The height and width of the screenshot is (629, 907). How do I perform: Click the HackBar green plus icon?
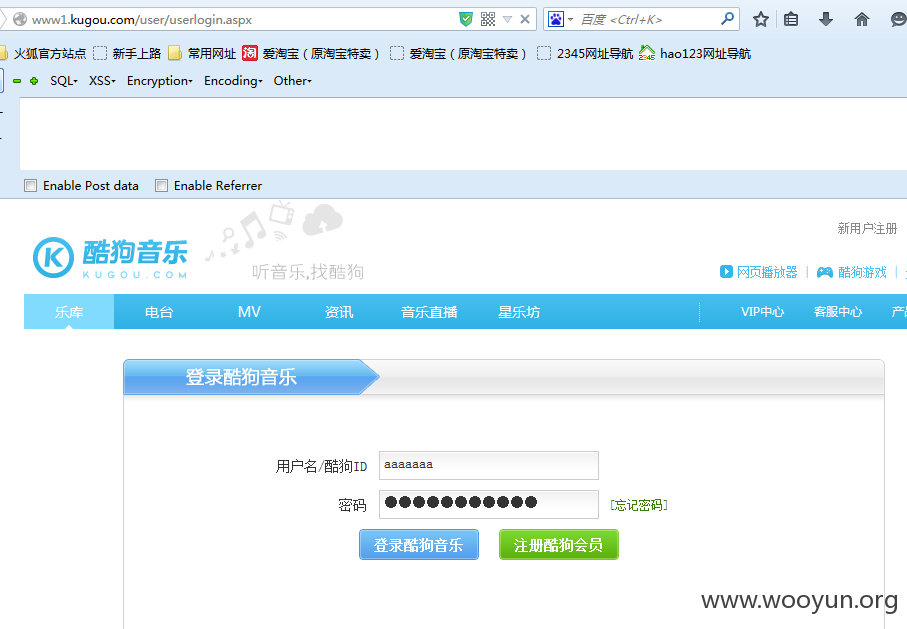[34, 81]
